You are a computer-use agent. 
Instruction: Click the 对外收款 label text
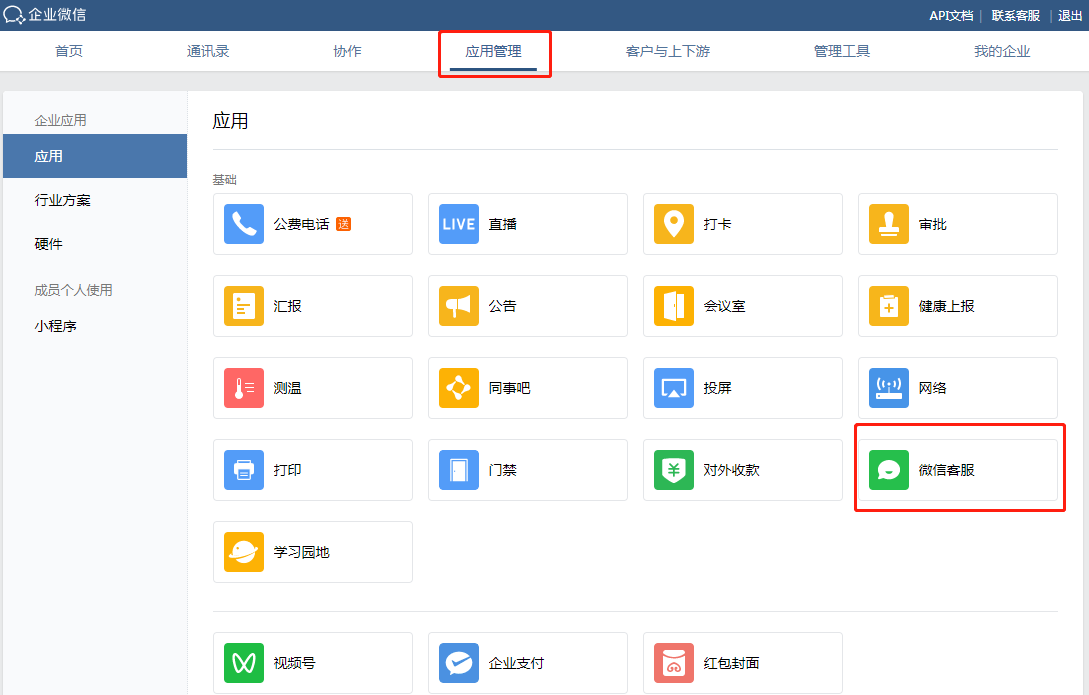click(731, 470)
